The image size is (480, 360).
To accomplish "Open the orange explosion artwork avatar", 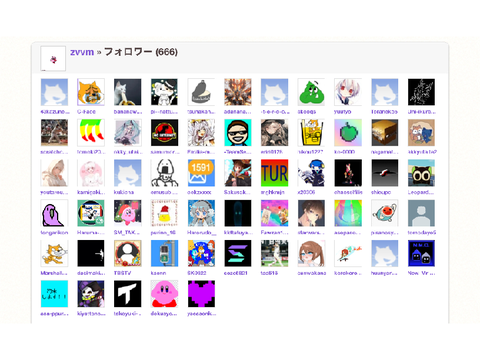I will point(238,92).
